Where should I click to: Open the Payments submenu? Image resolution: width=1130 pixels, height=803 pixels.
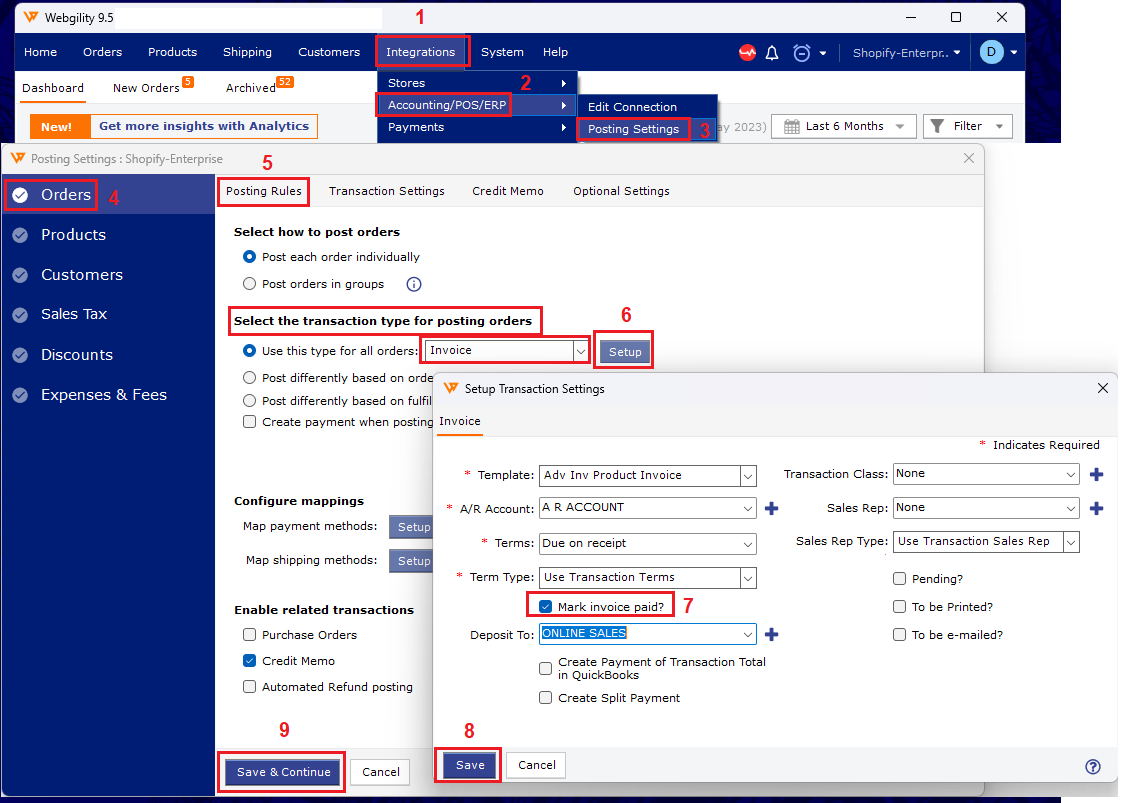coord(476,127)
